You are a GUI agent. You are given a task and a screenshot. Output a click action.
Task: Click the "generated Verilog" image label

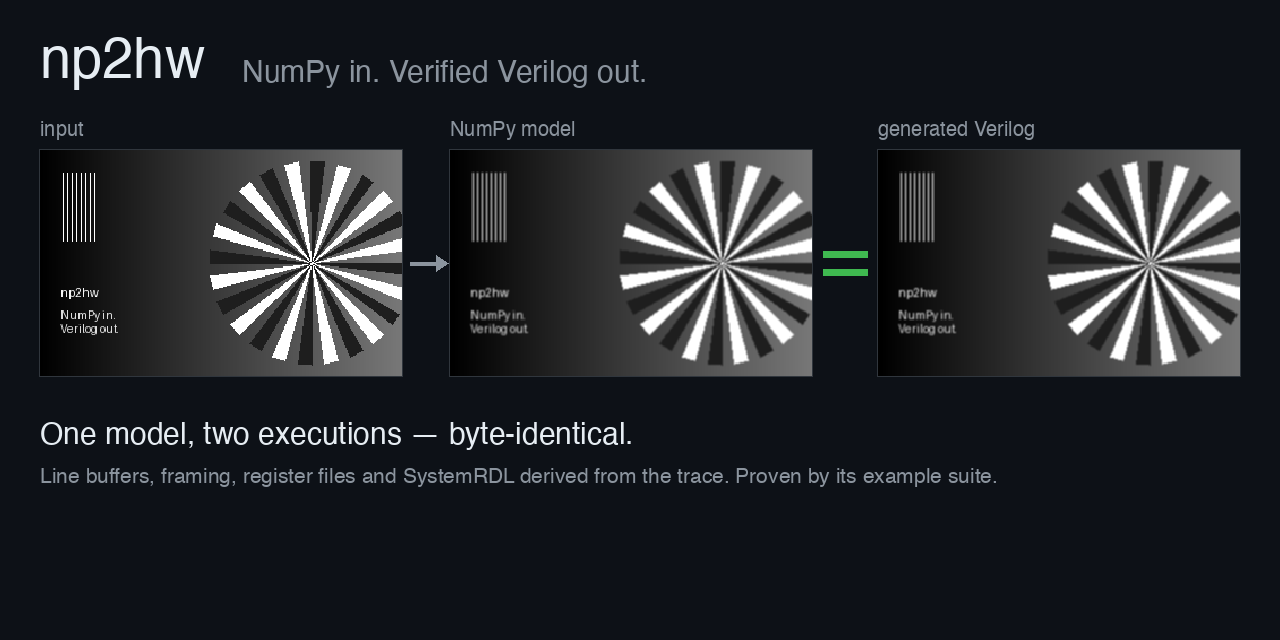coord(956,129)
